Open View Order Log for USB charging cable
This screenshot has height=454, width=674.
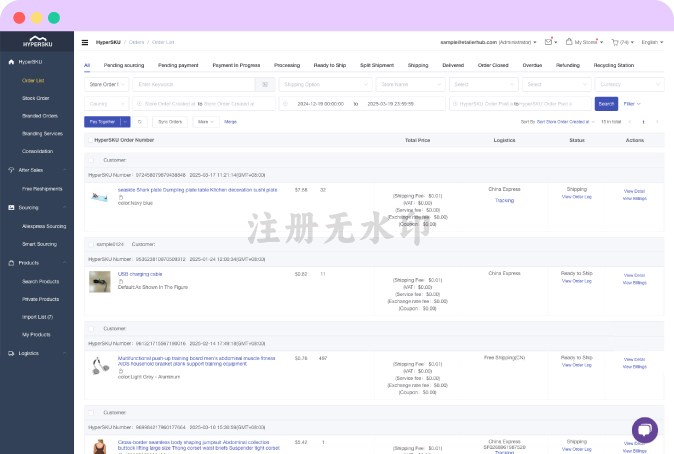(576, 281)
